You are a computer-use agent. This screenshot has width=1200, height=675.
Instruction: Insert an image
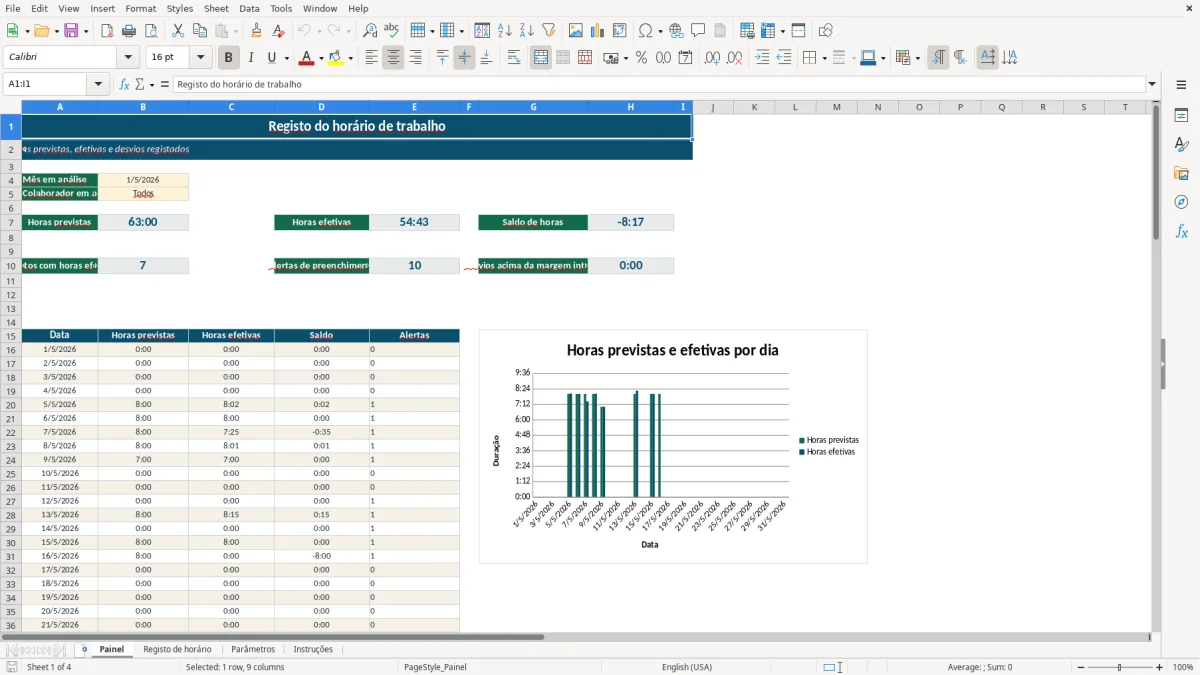[x=576, y=31]
